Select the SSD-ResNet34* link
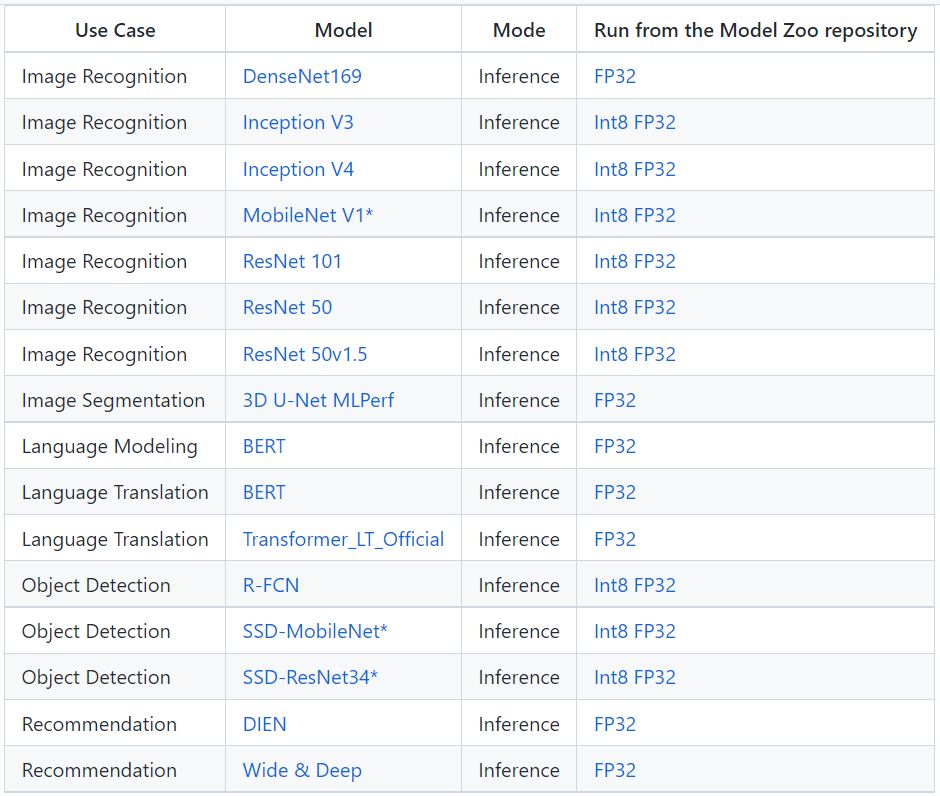940x796 pixels. (x=310, y=677)
